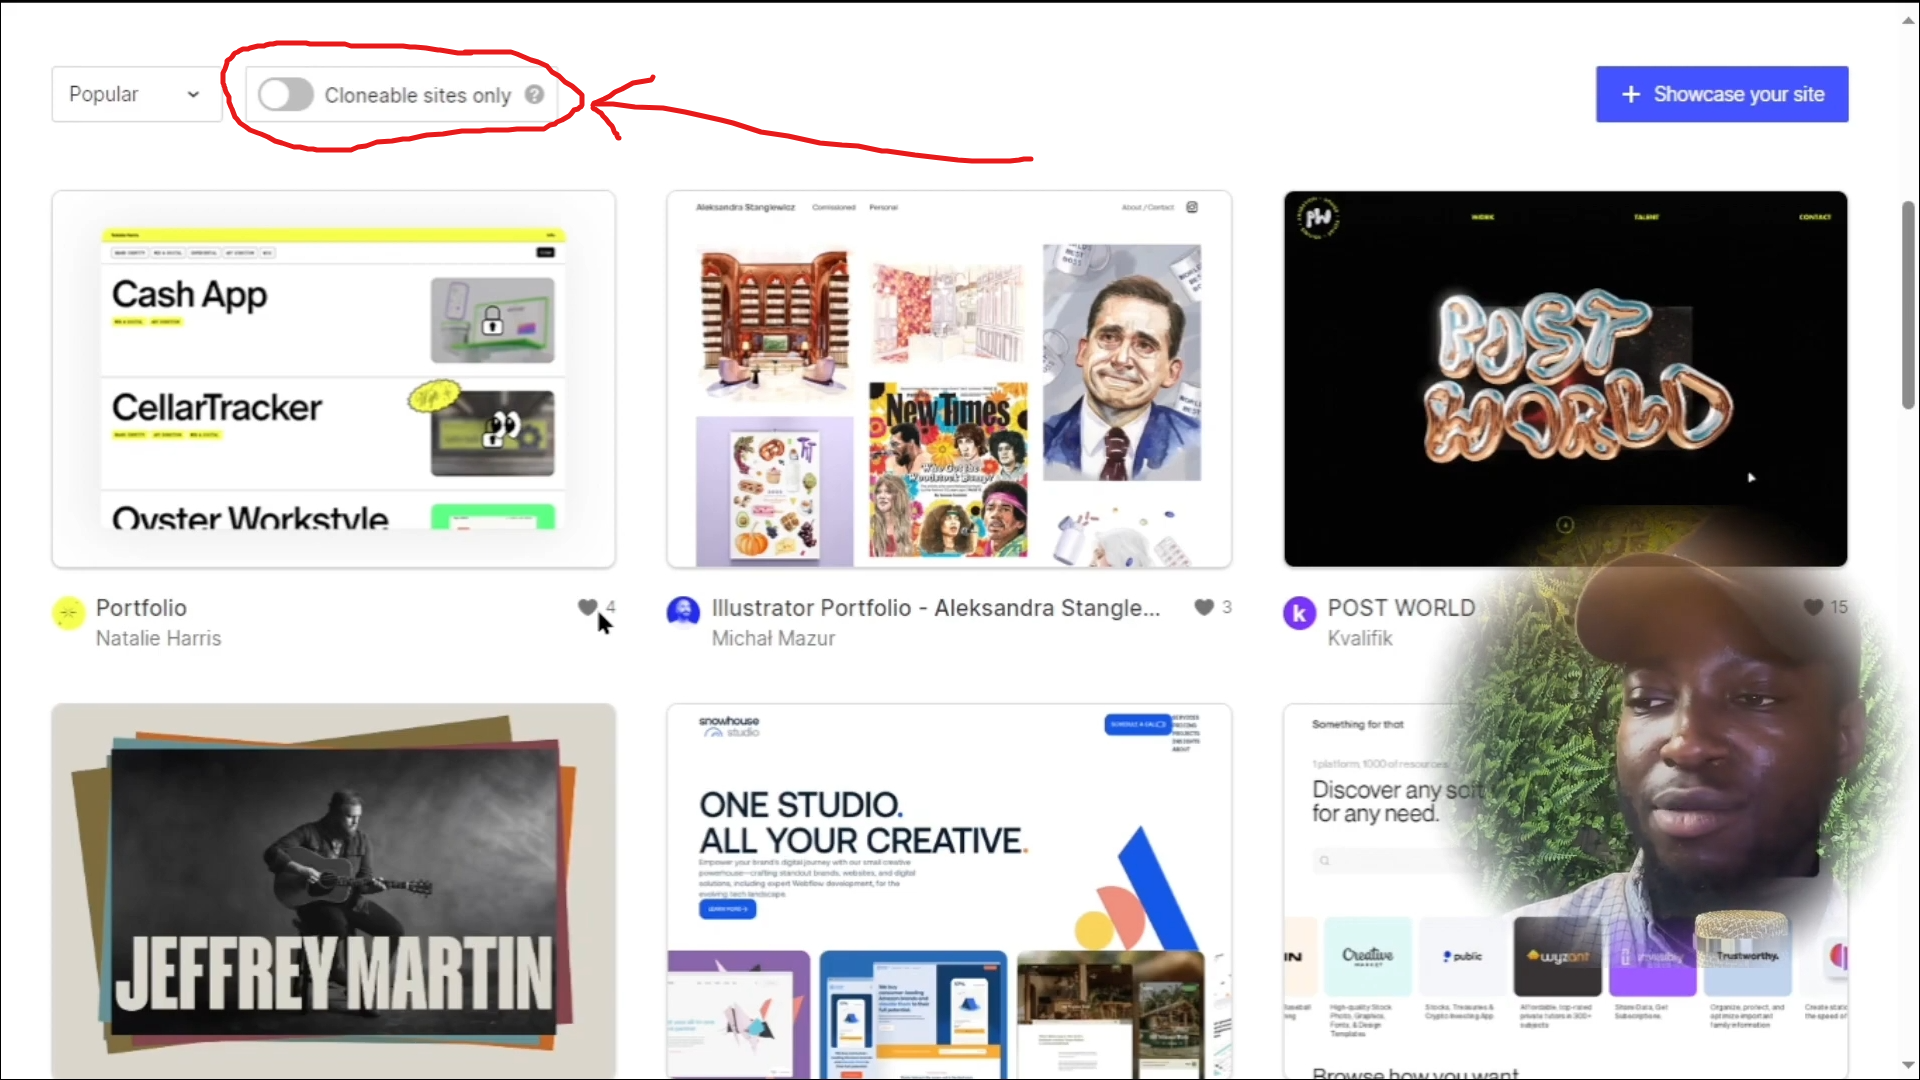Click Michał Mazur avatar icon
Screen dimensions: 1920x1080
tap(683, 612)
